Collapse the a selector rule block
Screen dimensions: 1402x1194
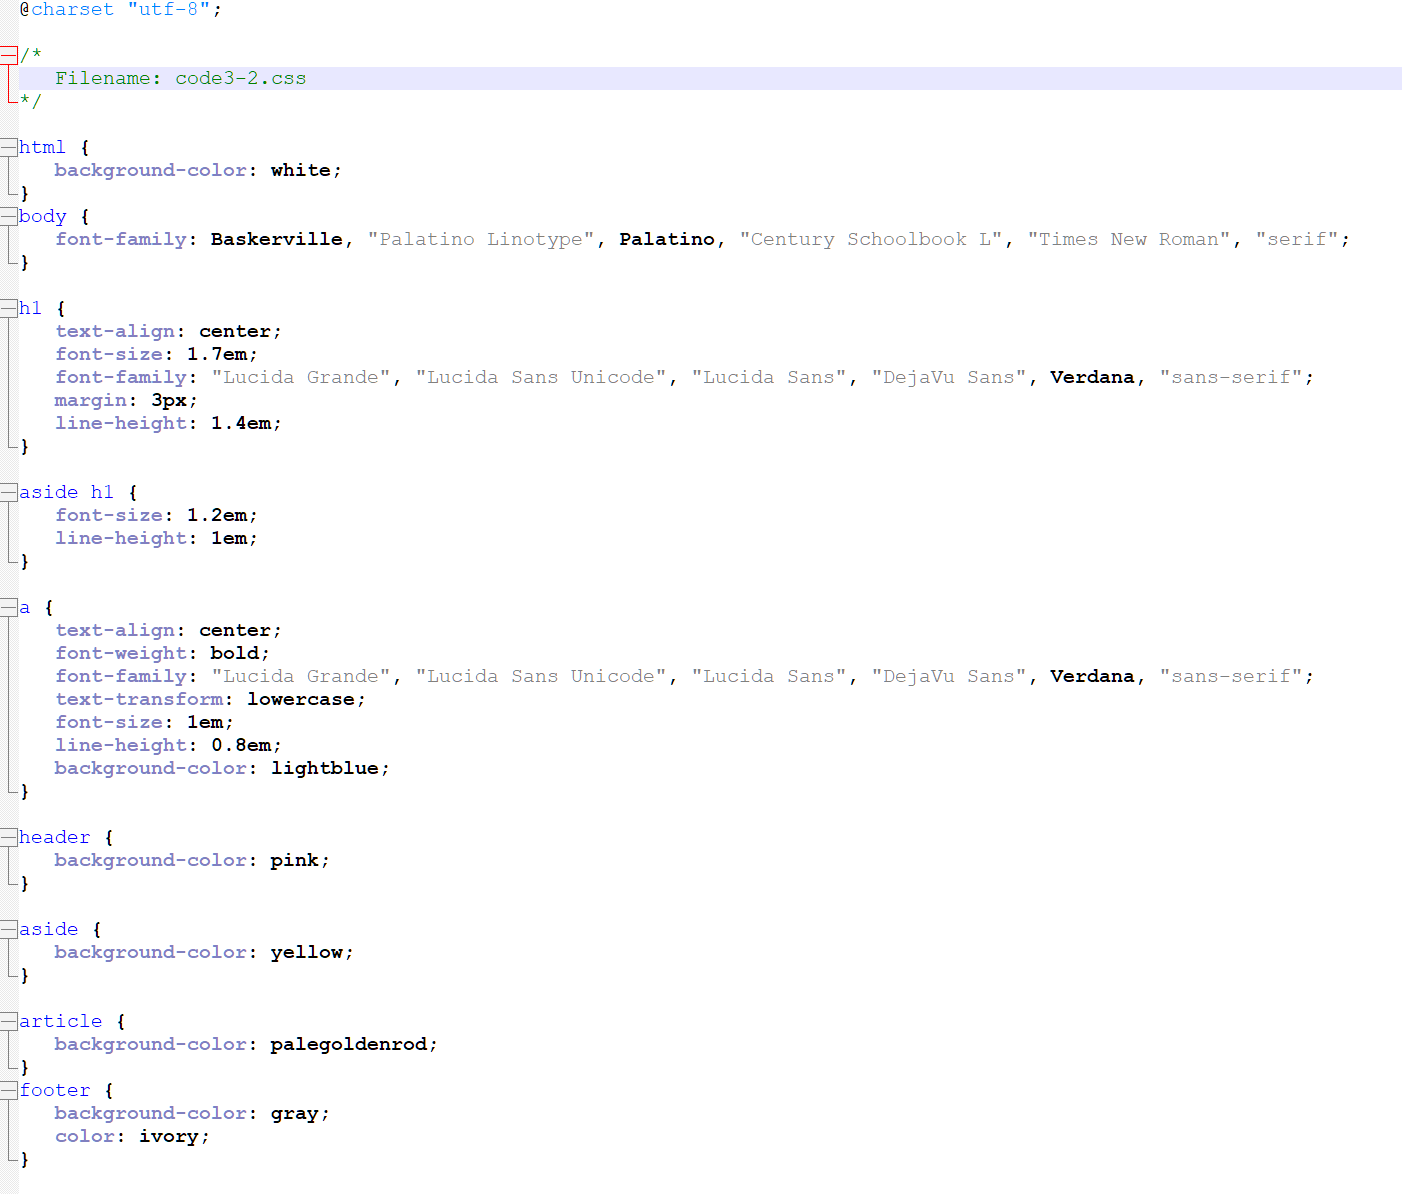pos(8,607)
